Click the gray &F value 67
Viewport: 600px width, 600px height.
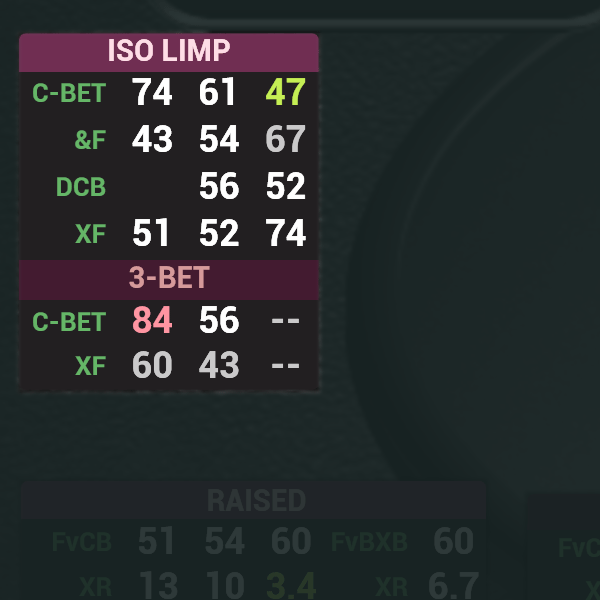(x=285, y=139)
